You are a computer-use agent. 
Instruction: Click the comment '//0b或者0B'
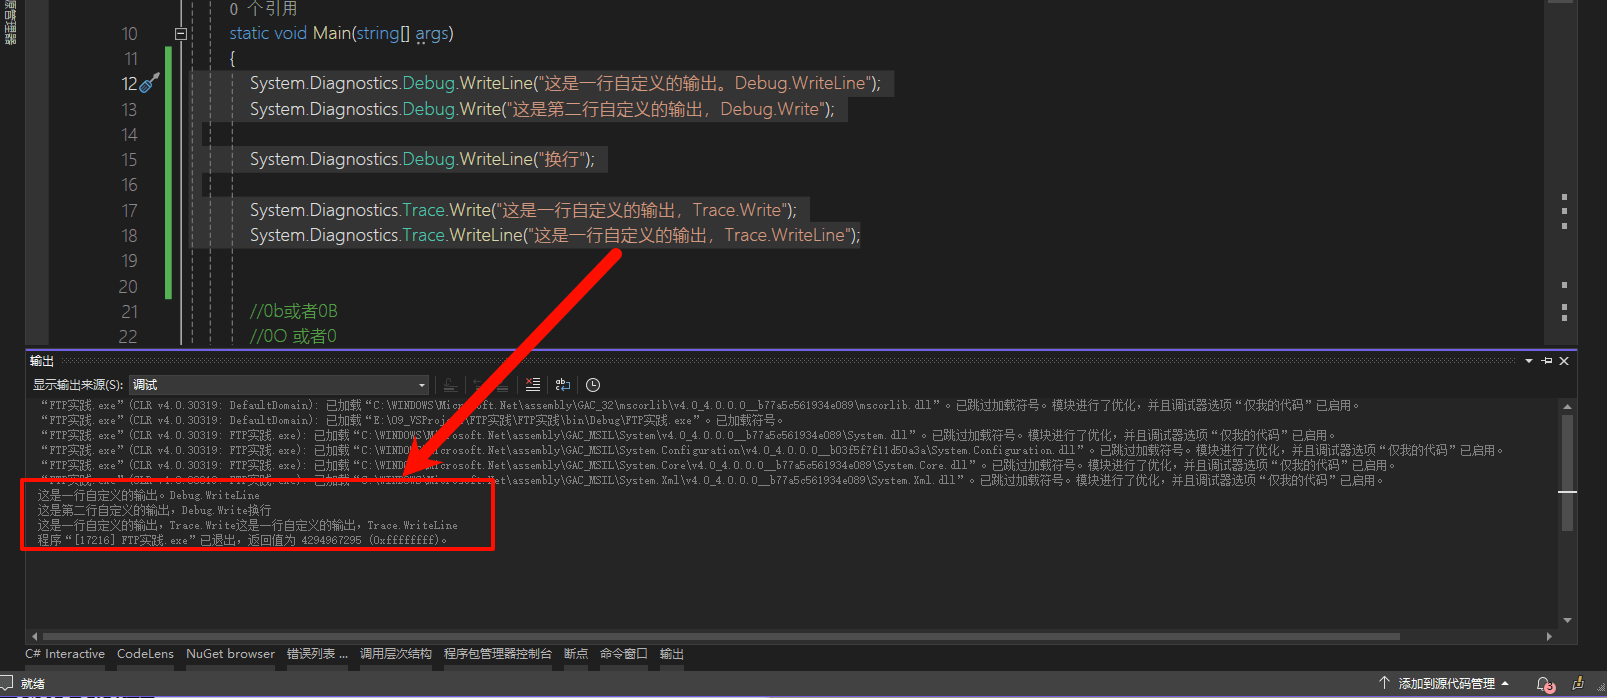click(x=294, y=312)
